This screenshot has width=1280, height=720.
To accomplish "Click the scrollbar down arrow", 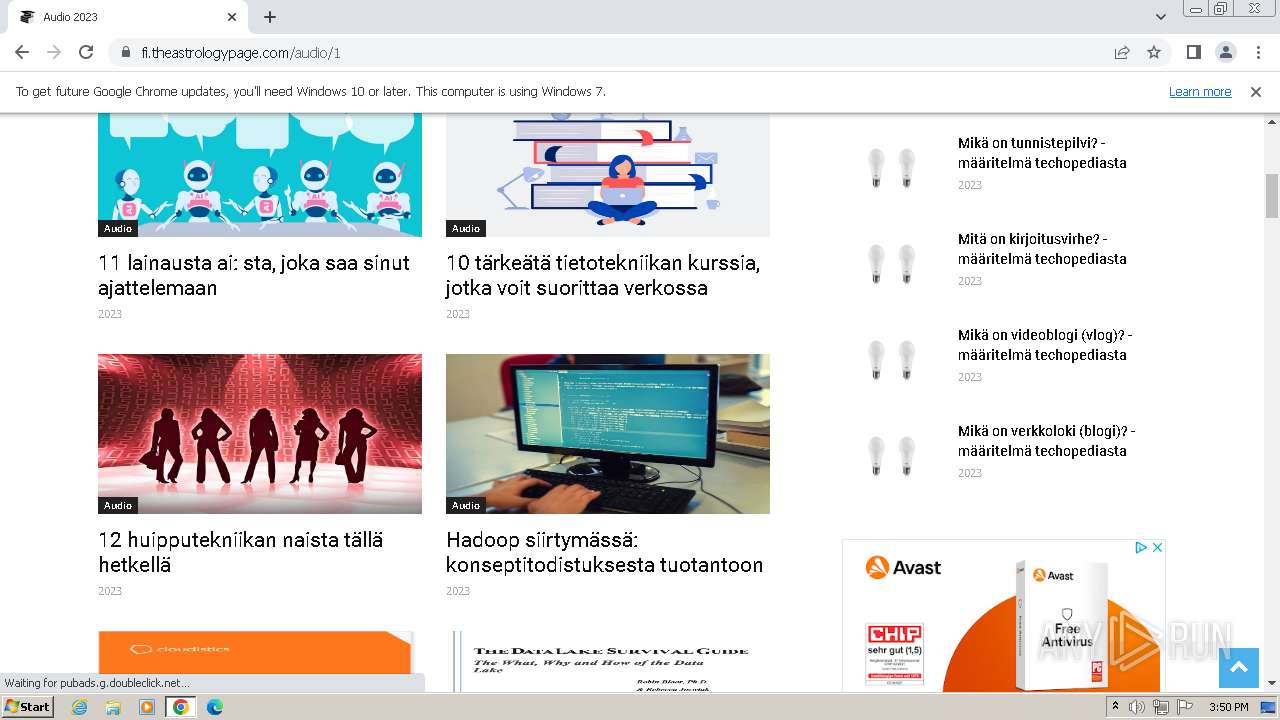I will pyautogui.click(x=1272, y=683).
